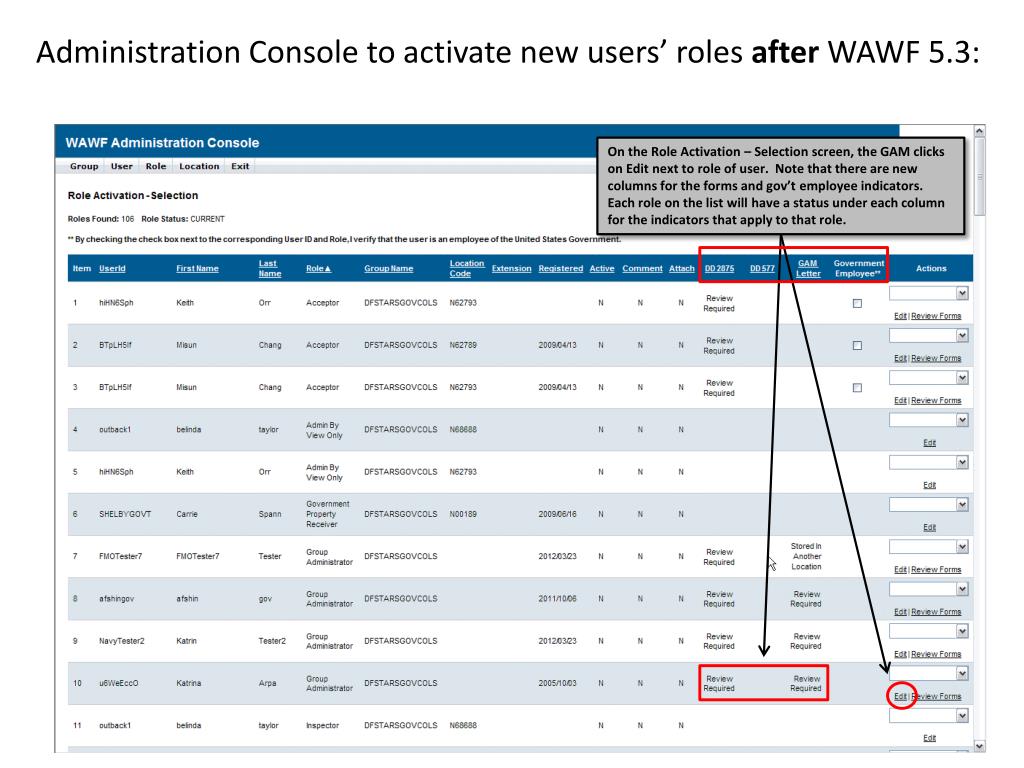Sort by Comment column header
The image size is (1024, 768).
tap(642, 268)
